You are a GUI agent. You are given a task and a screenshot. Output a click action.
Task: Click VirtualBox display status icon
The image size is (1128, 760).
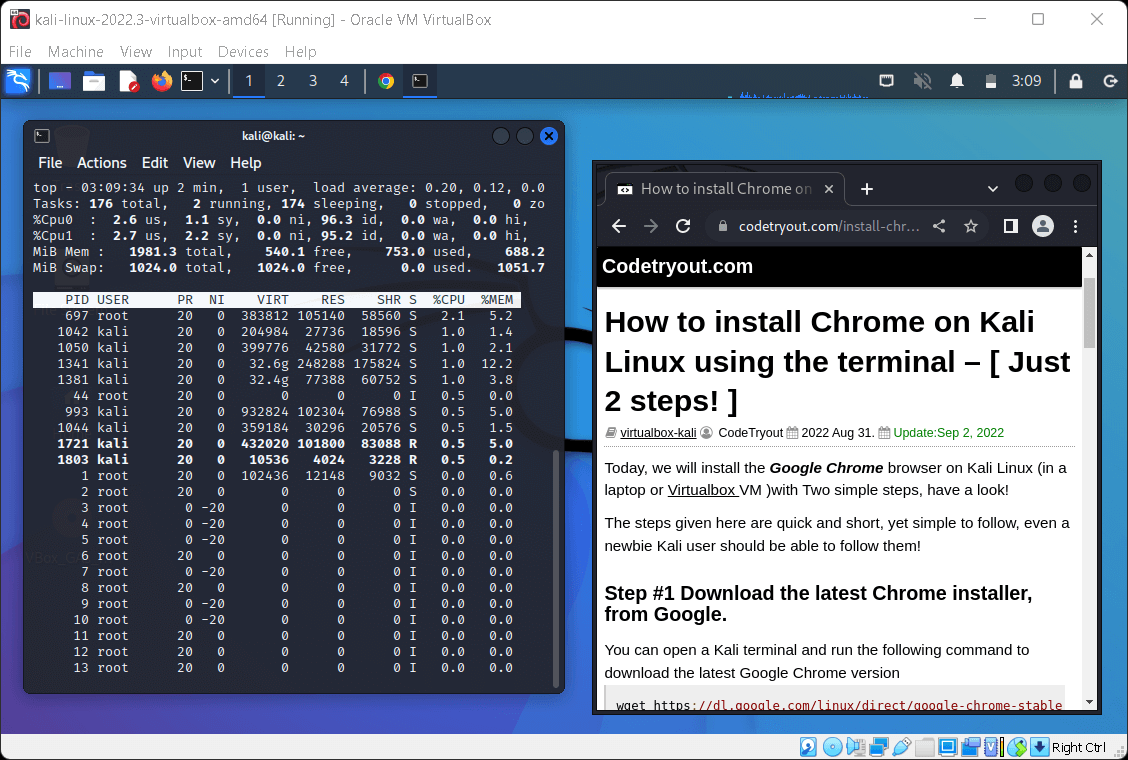point(948,747)
